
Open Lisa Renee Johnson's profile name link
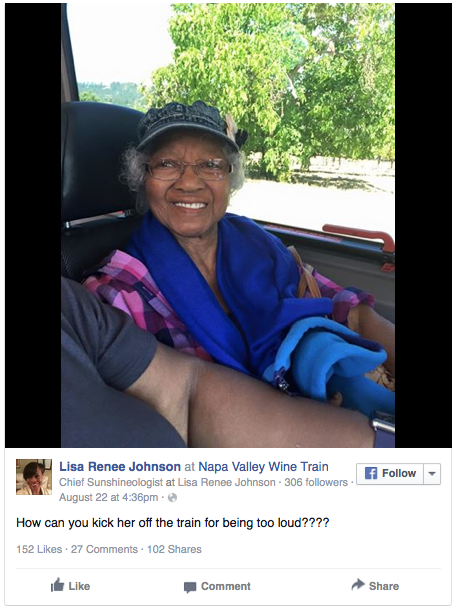click(120, 466)
